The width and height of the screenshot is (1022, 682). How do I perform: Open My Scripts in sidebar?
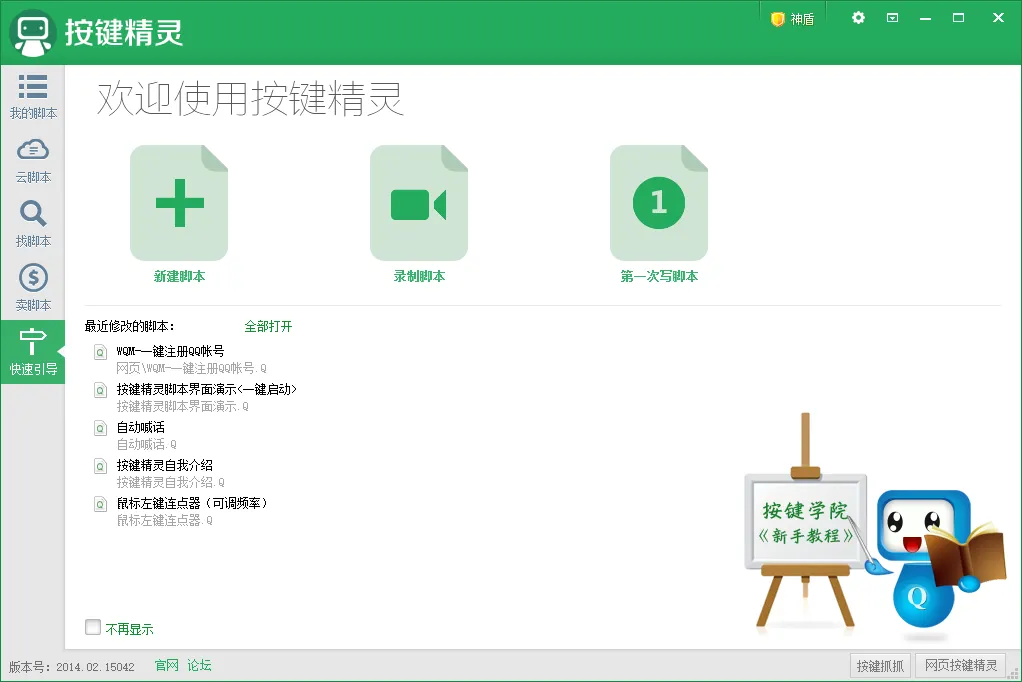(33, 96)
